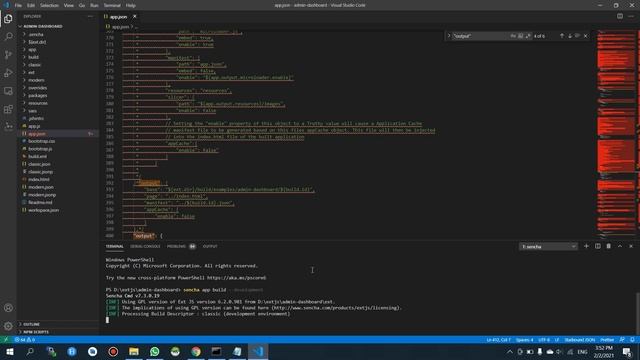This screenshot has height=360, width=640.
Task: Open the Extensions view
Action: pyautogui.click(x=8, y=109)
